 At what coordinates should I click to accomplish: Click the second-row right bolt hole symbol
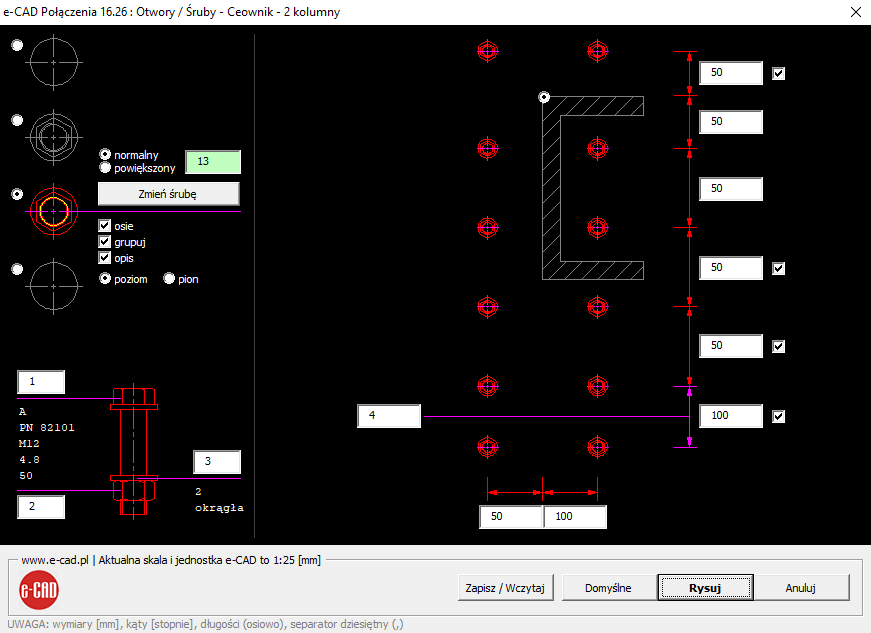pyautogui.click(x=598, y=148)
